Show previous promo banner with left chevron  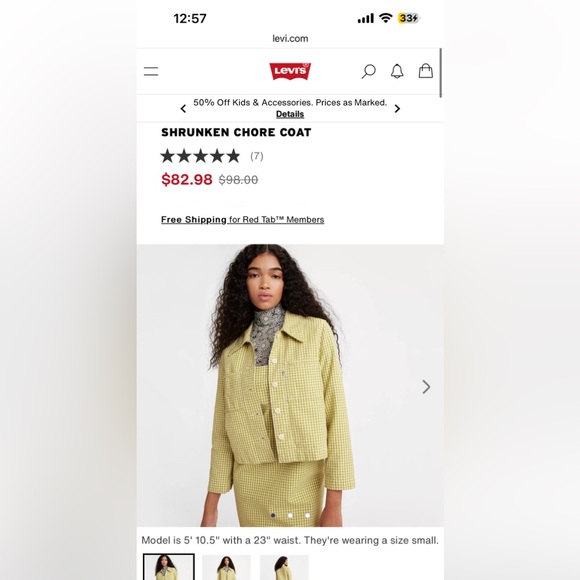click(183, 109)
